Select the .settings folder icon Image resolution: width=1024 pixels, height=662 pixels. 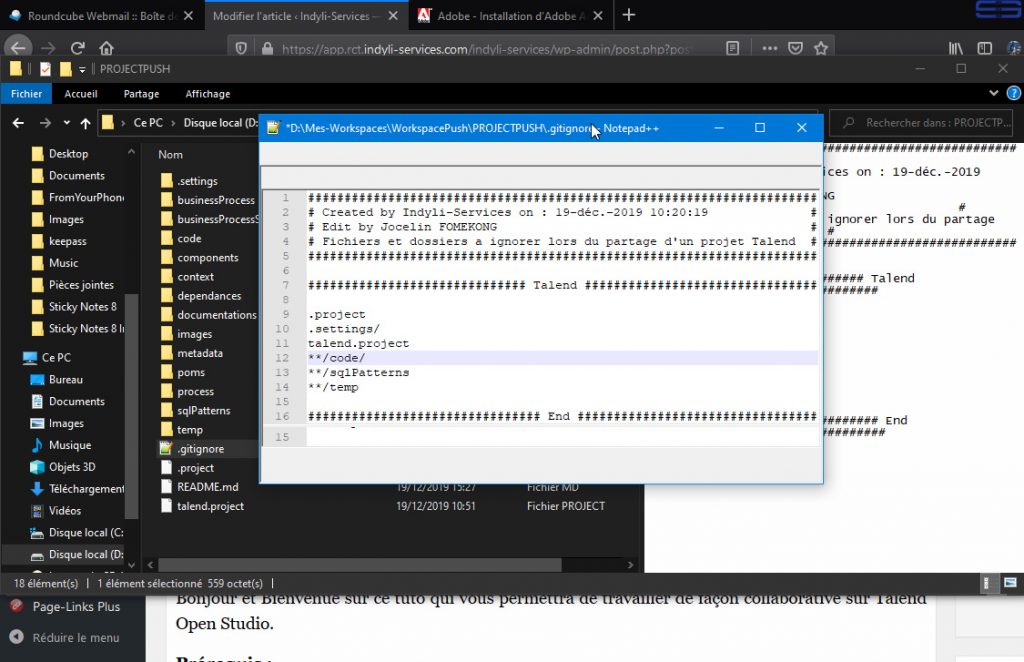point(167,181)
